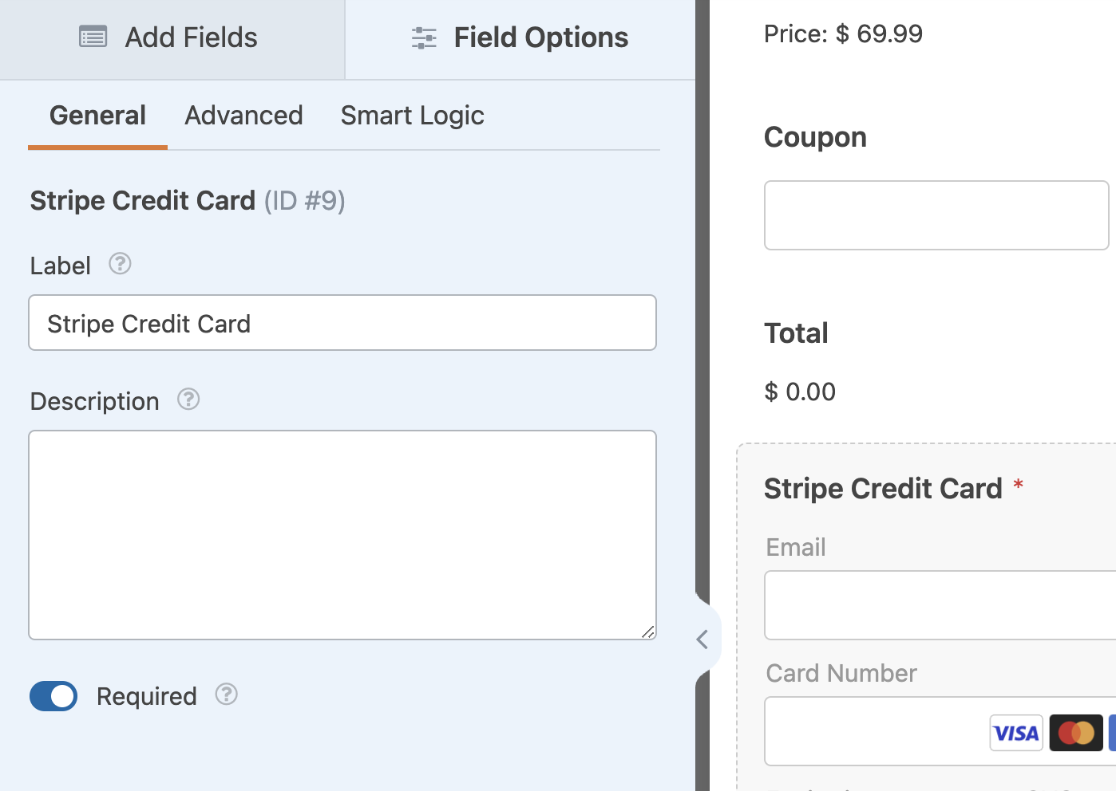The width and height of the screenshot is (1116, 791).
Task: Toggle the Required switch off
Action: 53,696
